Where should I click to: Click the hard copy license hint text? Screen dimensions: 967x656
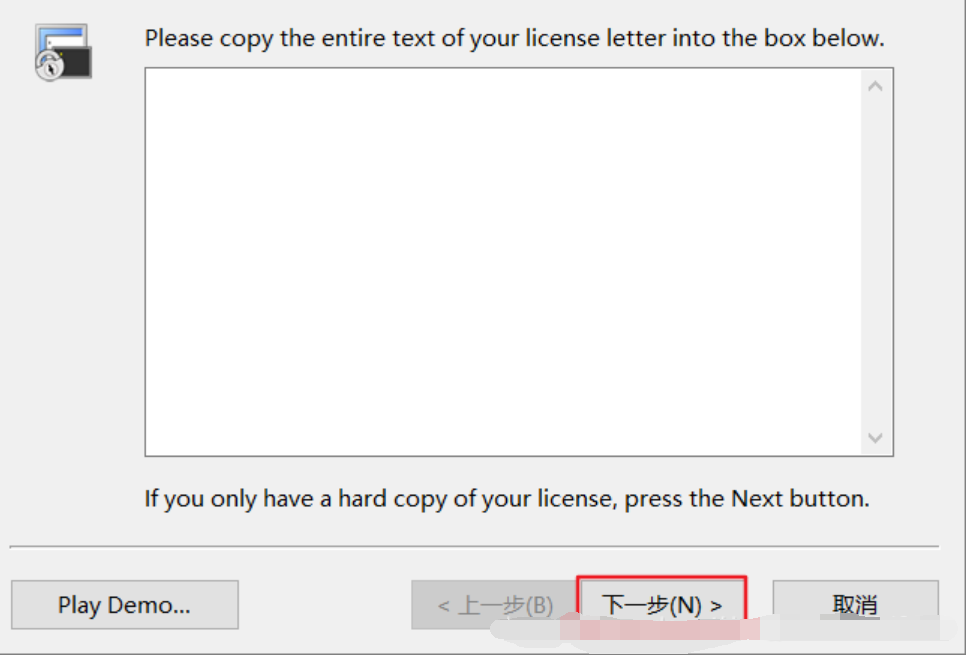pyautogui.click(x=506, y=498)
